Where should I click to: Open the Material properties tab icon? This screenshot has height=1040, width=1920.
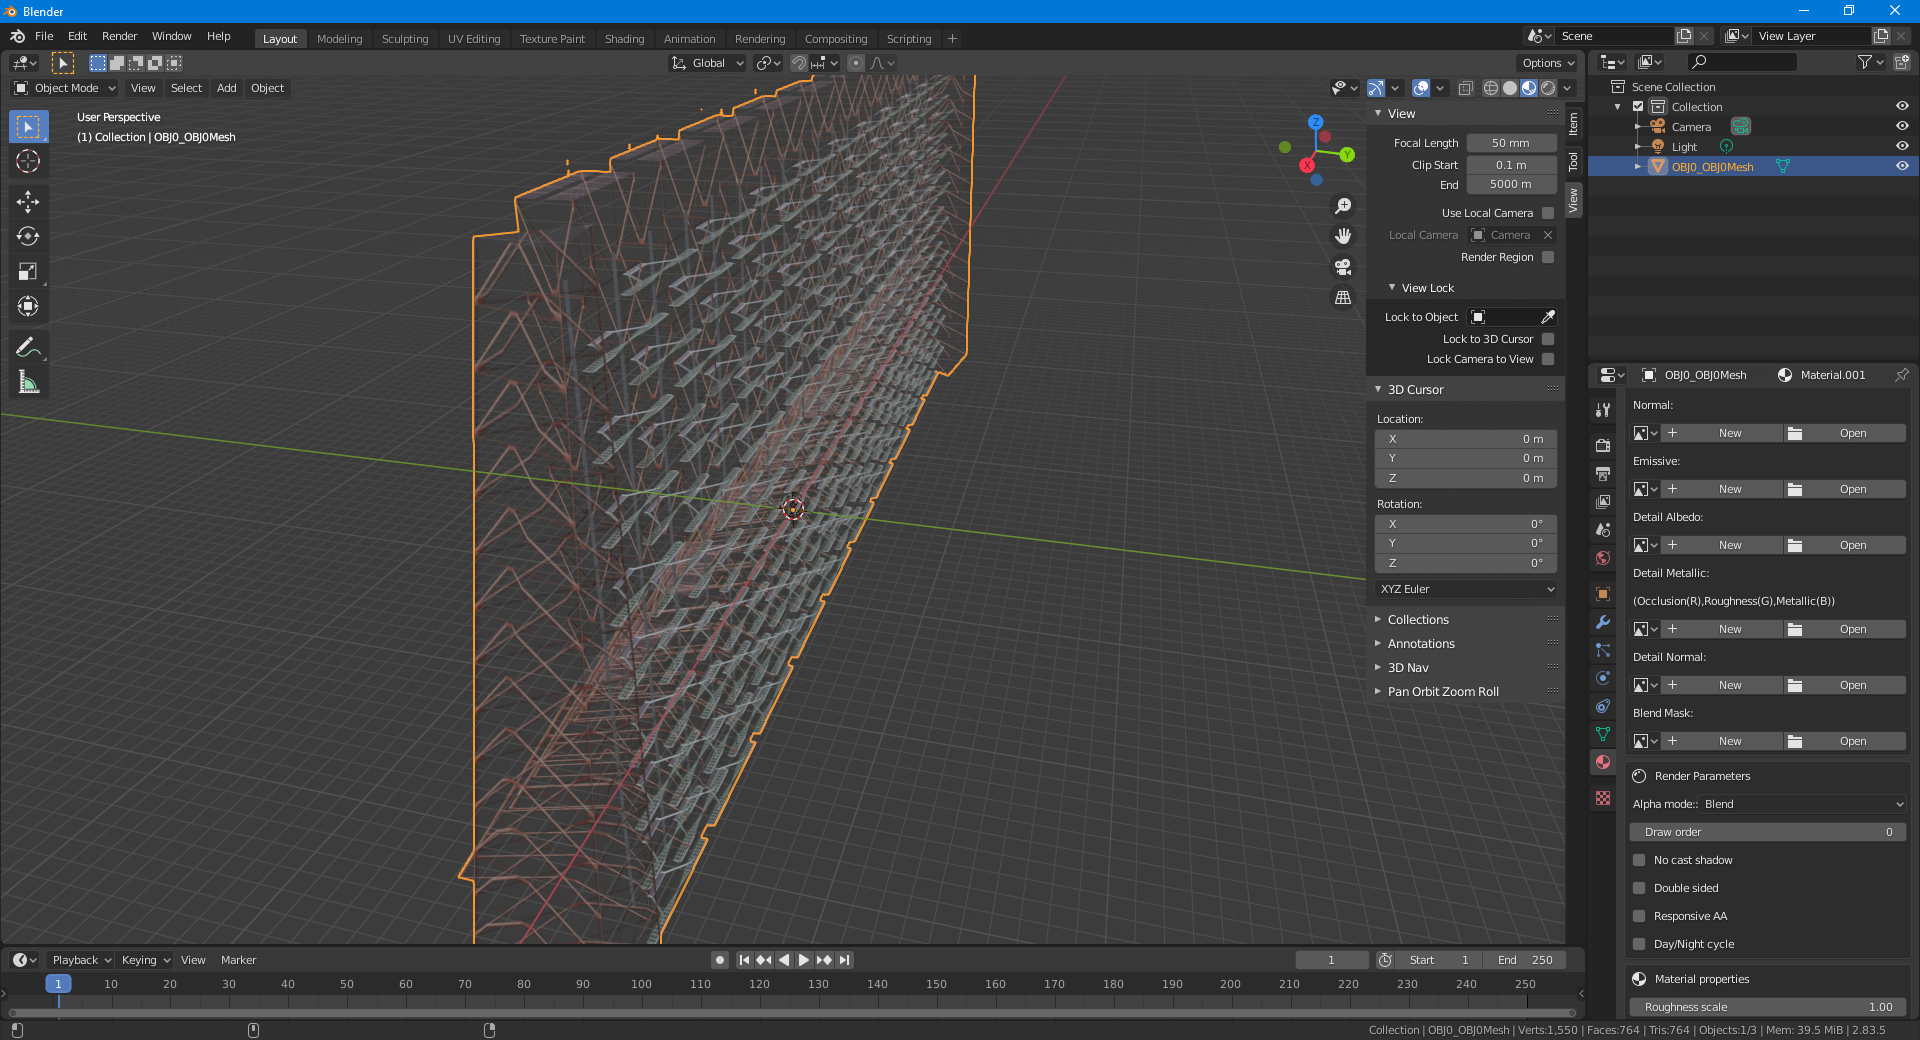[x=1603, y=762]
